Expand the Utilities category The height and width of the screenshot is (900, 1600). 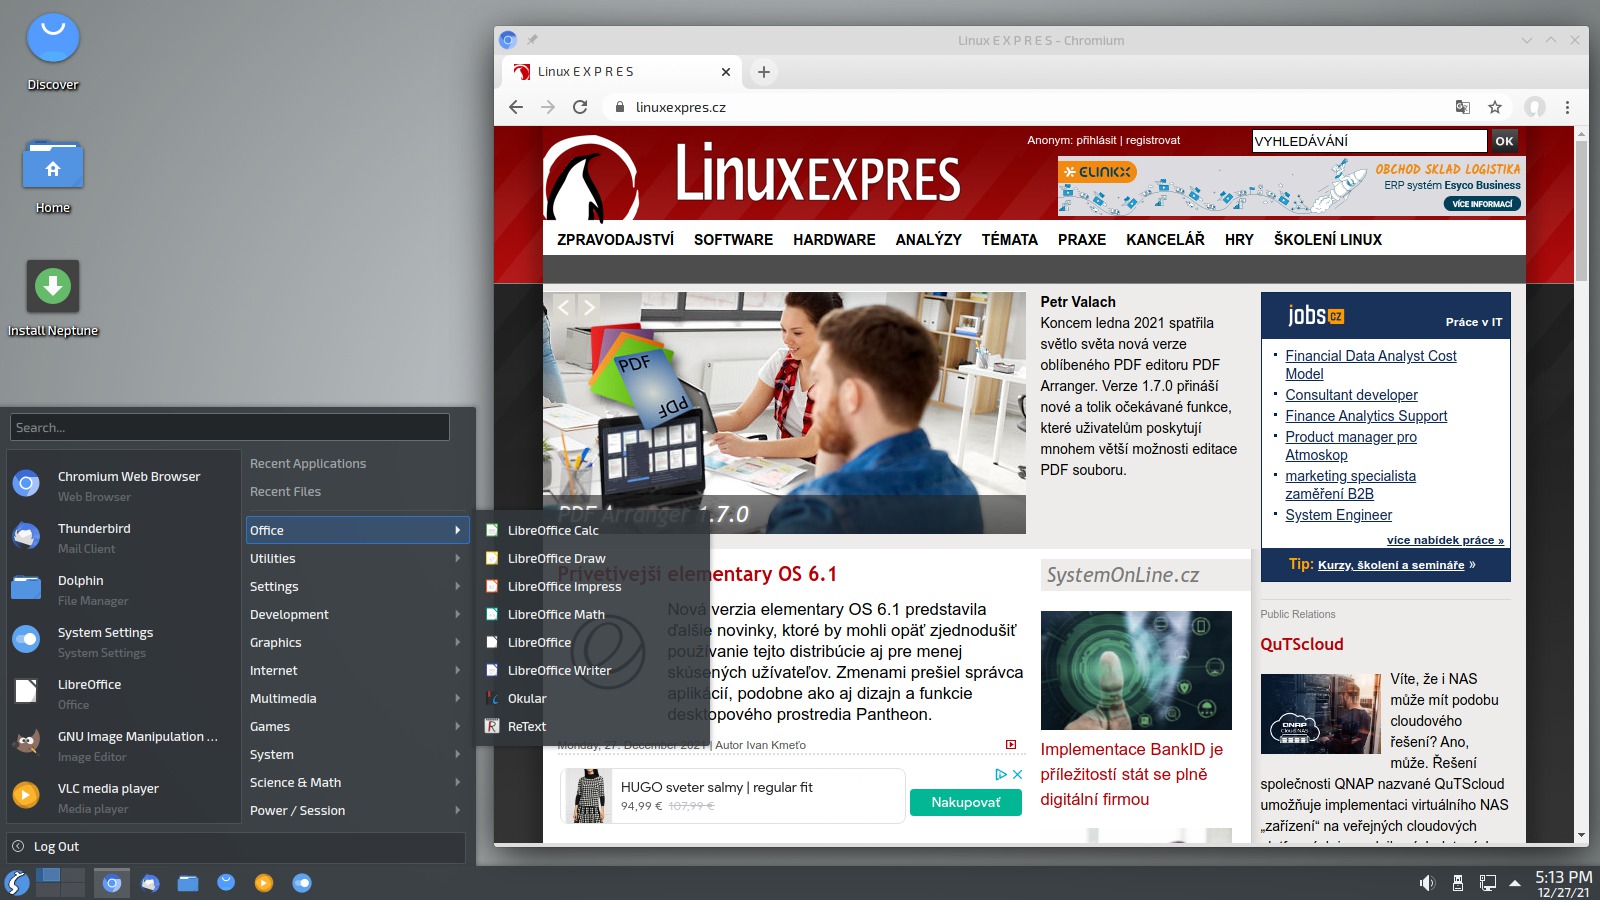(357, 558)
